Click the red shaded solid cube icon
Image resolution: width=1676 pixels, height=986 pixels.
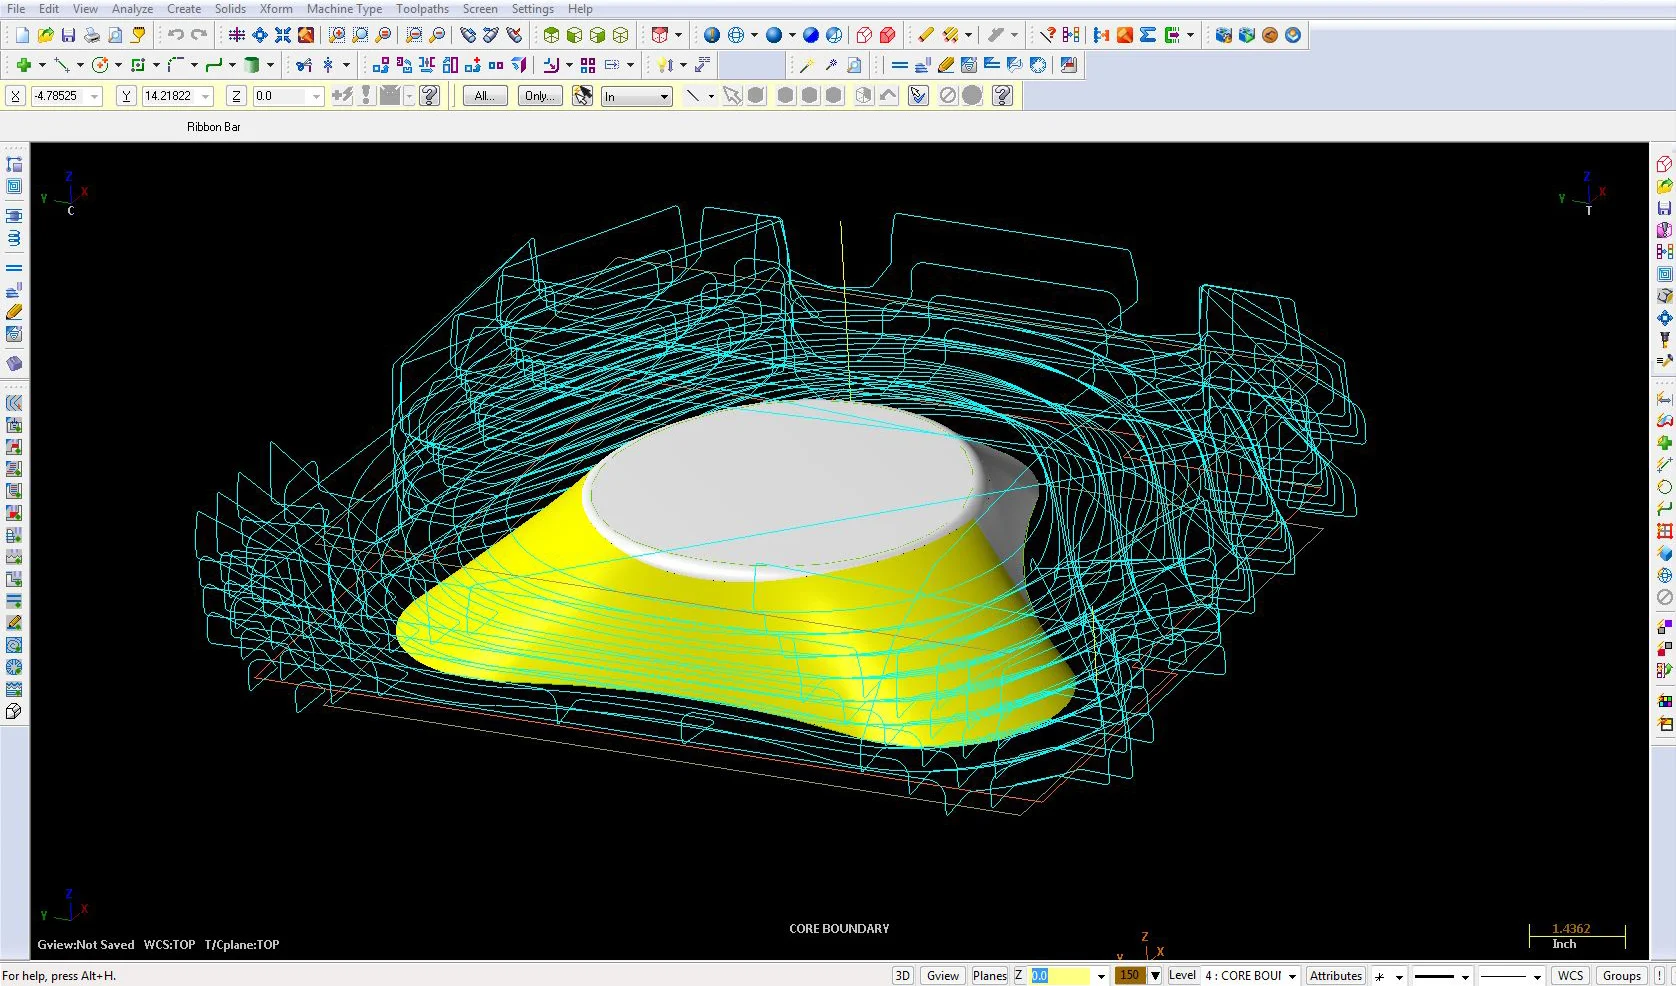(887, 35)
